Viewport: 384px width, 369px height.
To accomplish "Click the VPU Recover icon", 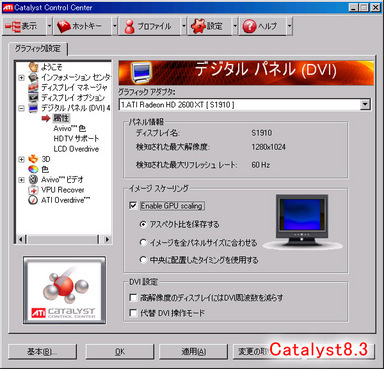I will [x=33, y=190].
